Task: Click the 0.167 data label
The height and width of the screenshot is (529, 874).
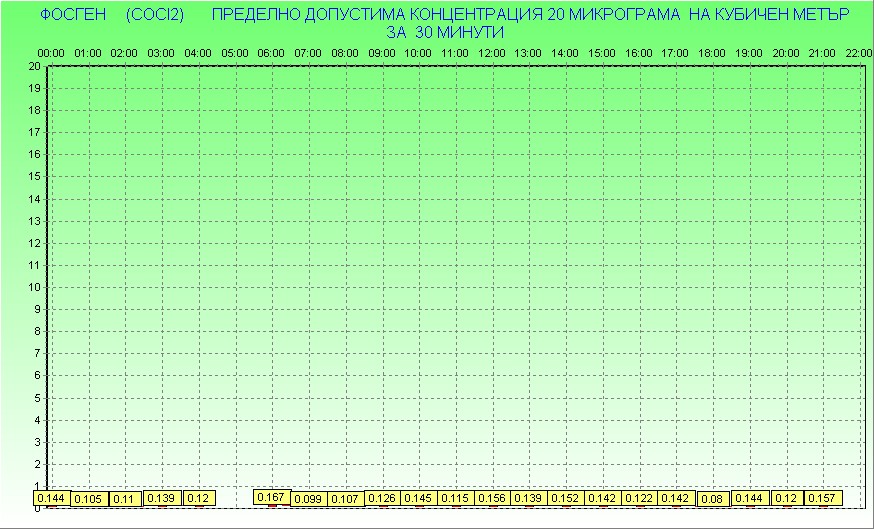Action: 272,497
